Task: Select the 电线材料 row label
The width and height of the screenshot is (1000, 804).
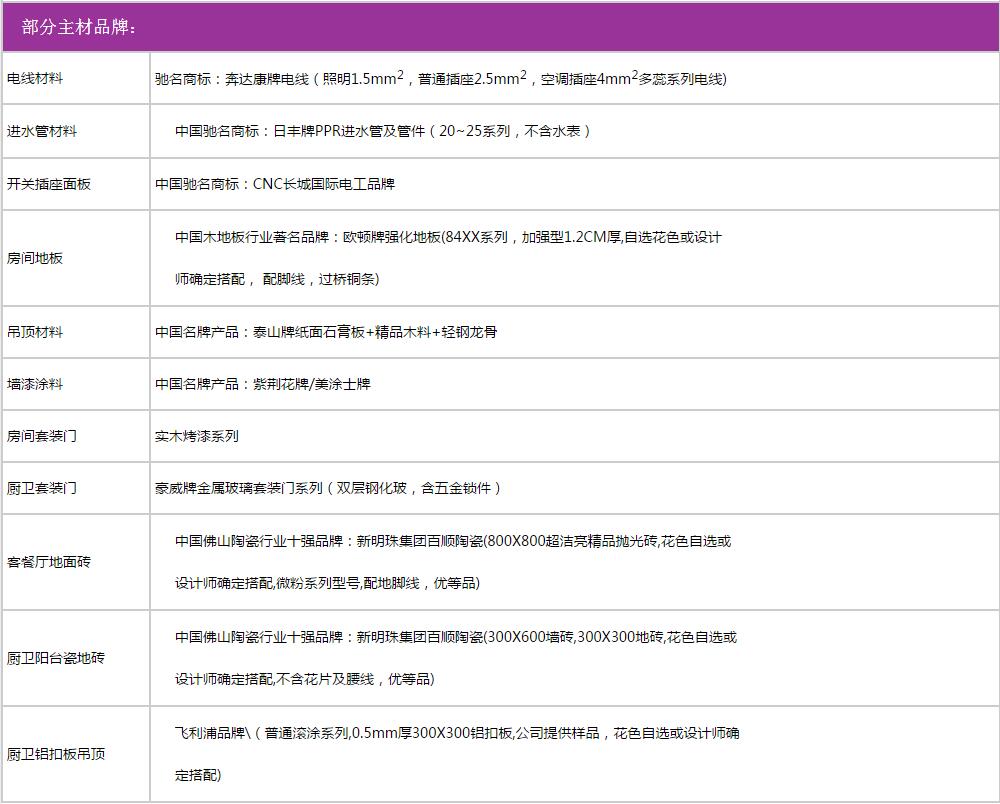Action: tap(35, 78)
